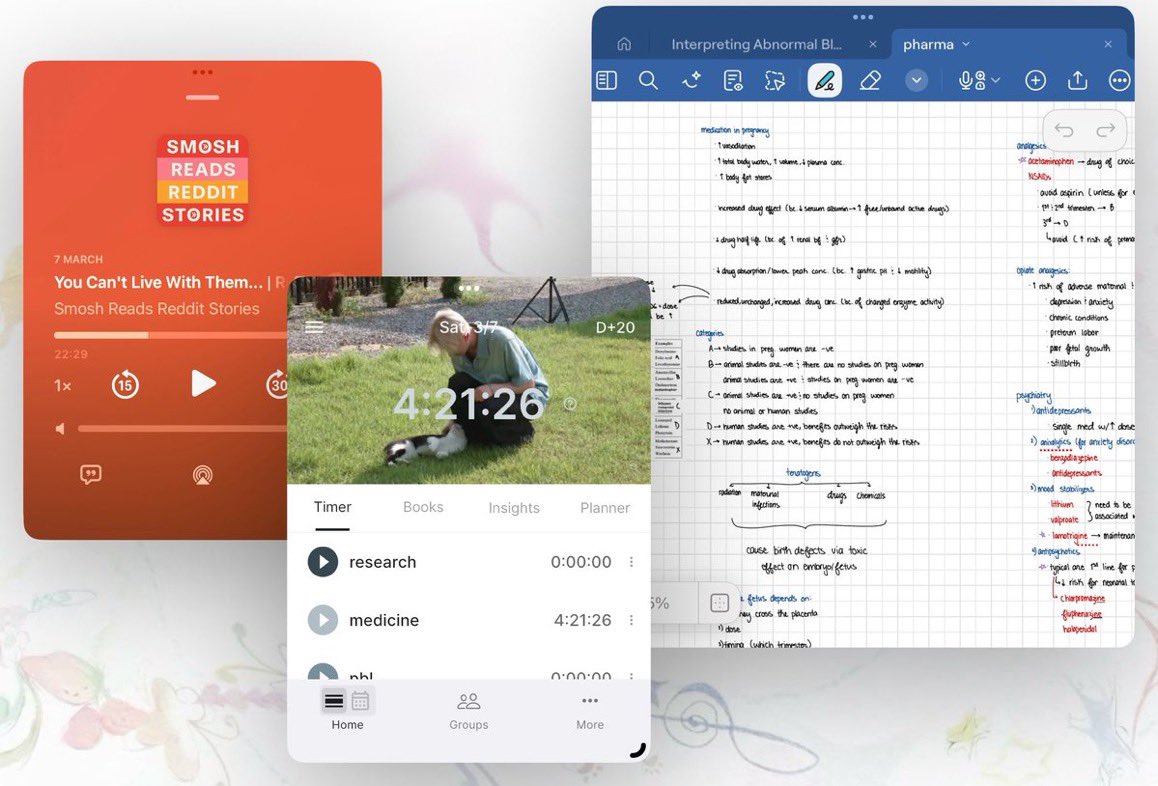Close the pharma tab

pos(1108,44)
